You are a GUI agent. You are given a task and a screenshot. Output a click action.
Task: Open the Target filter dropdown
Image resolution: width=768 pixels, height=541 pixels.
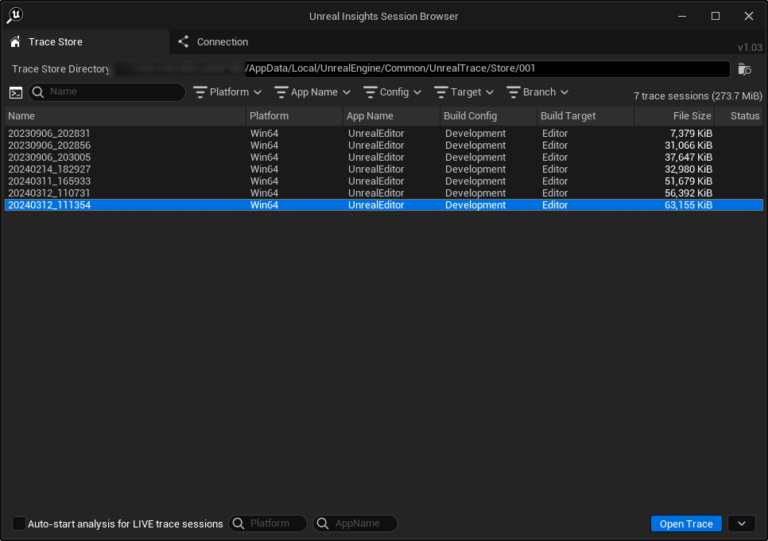pyautogui.click(x=464, y=92)
